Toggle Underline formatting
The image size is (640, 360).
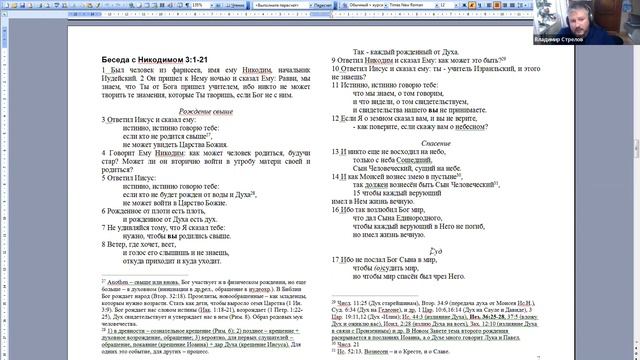[480, 5]
